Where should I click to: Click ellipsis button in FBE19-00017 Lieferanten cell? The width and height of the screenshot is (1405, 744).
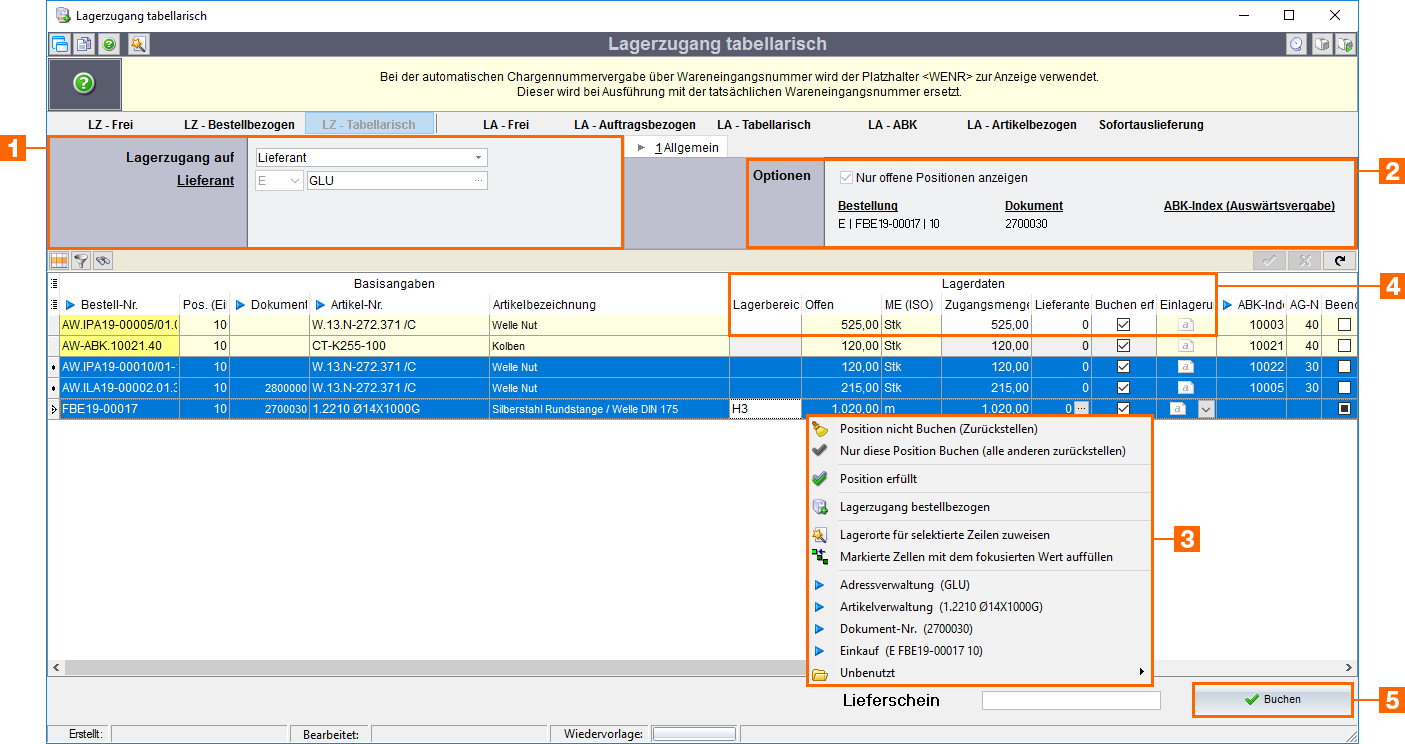coord(1081,409)
